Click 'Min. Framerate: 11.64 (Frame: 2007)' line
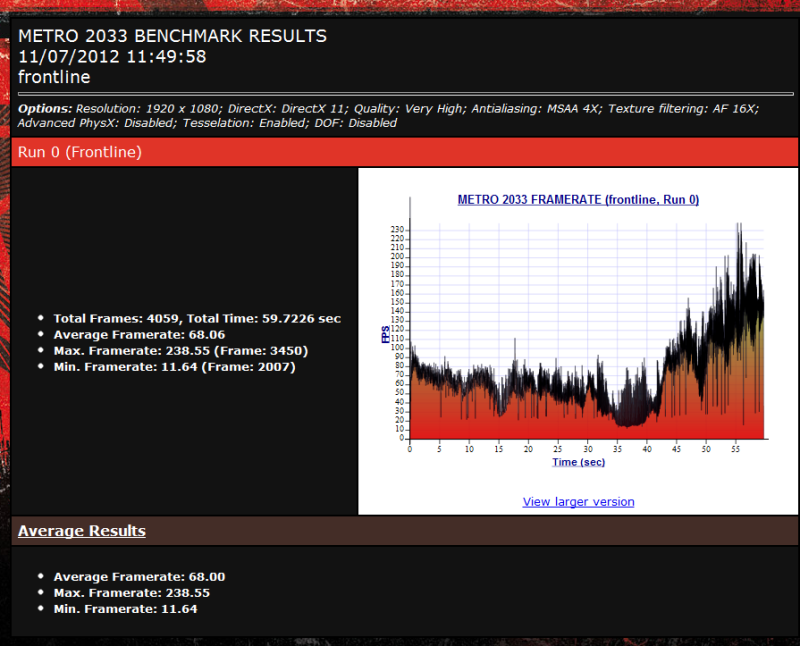The height and width of the screenshot is (646, 800). (x=174, y=367)
